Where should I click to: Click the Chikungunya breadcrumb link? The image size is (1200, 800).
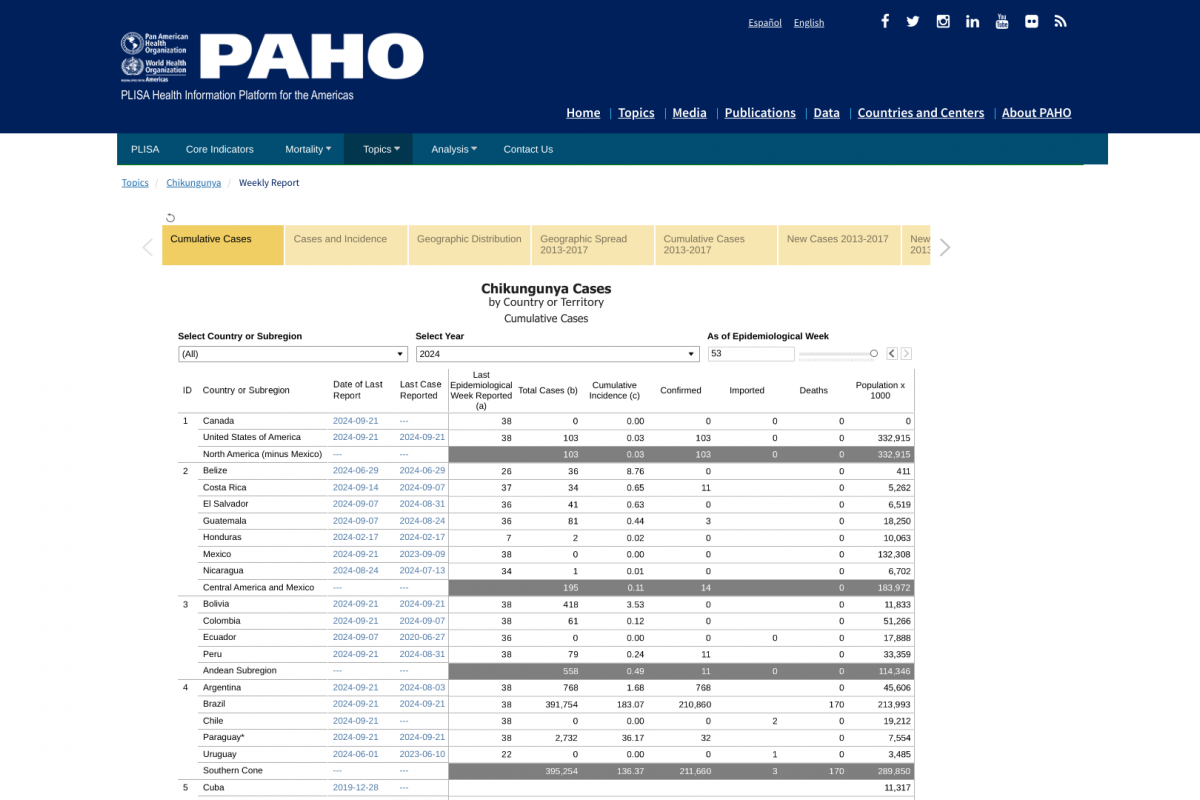pyautogui.click(x=193, y=183)
